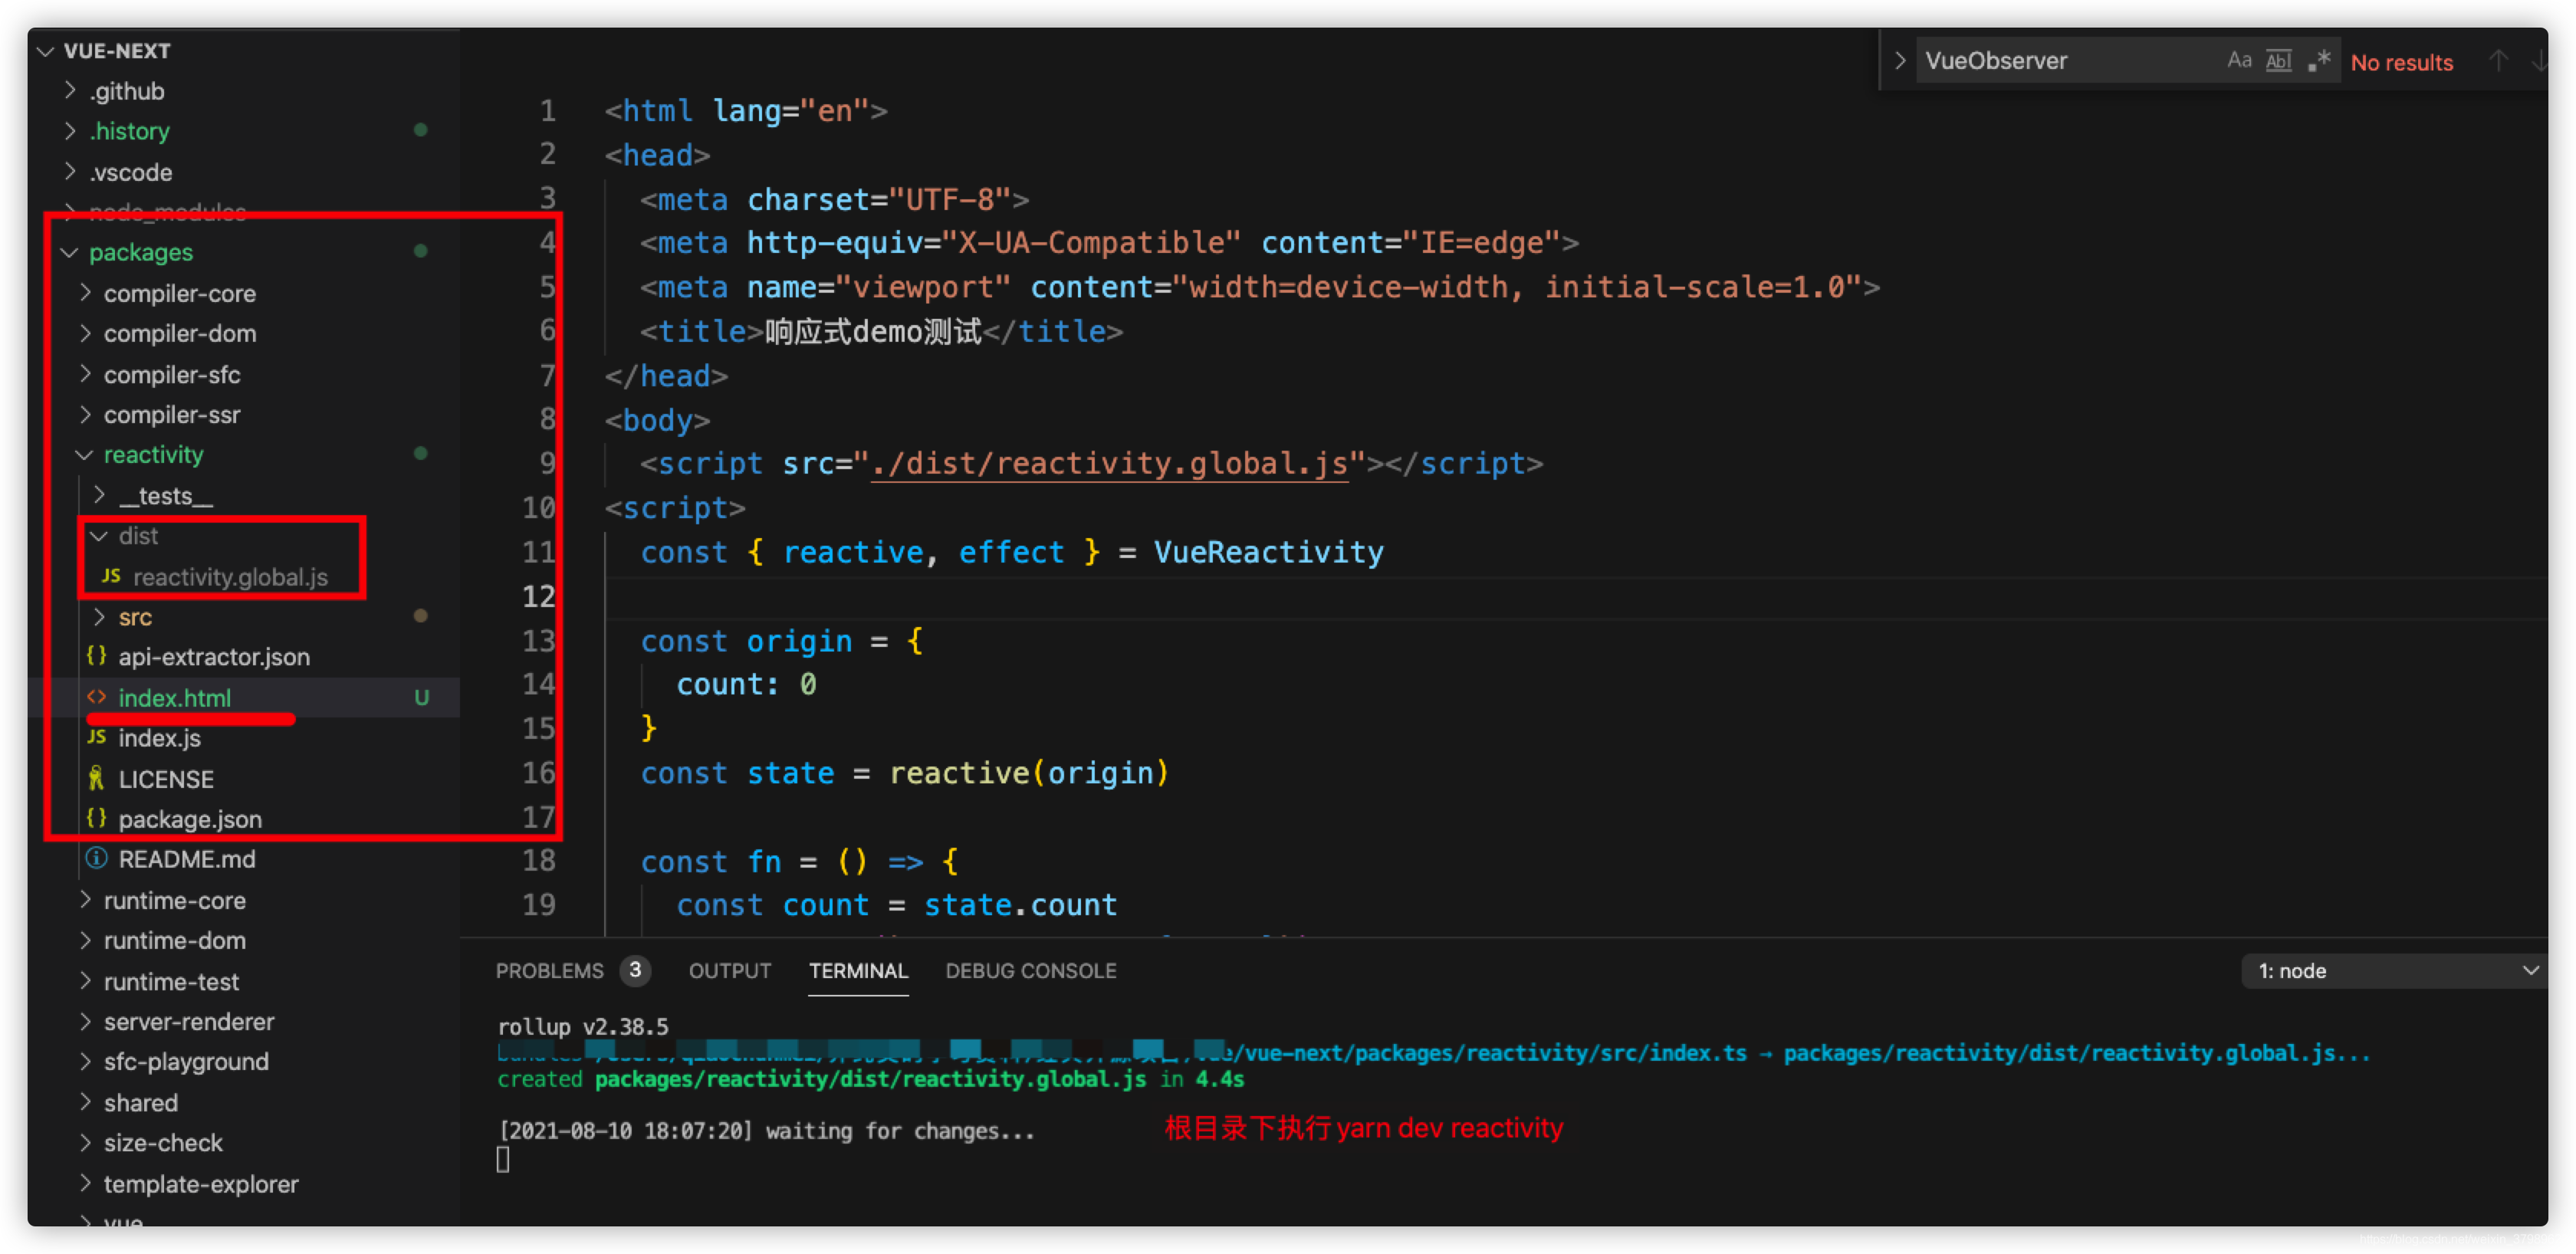
Task: Go to previous match arrow
Action: (2498, 61)
